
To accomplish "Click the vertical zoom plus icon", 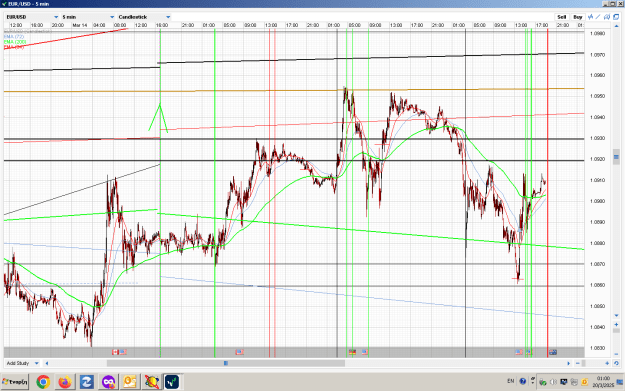I will tap(616, 325).
